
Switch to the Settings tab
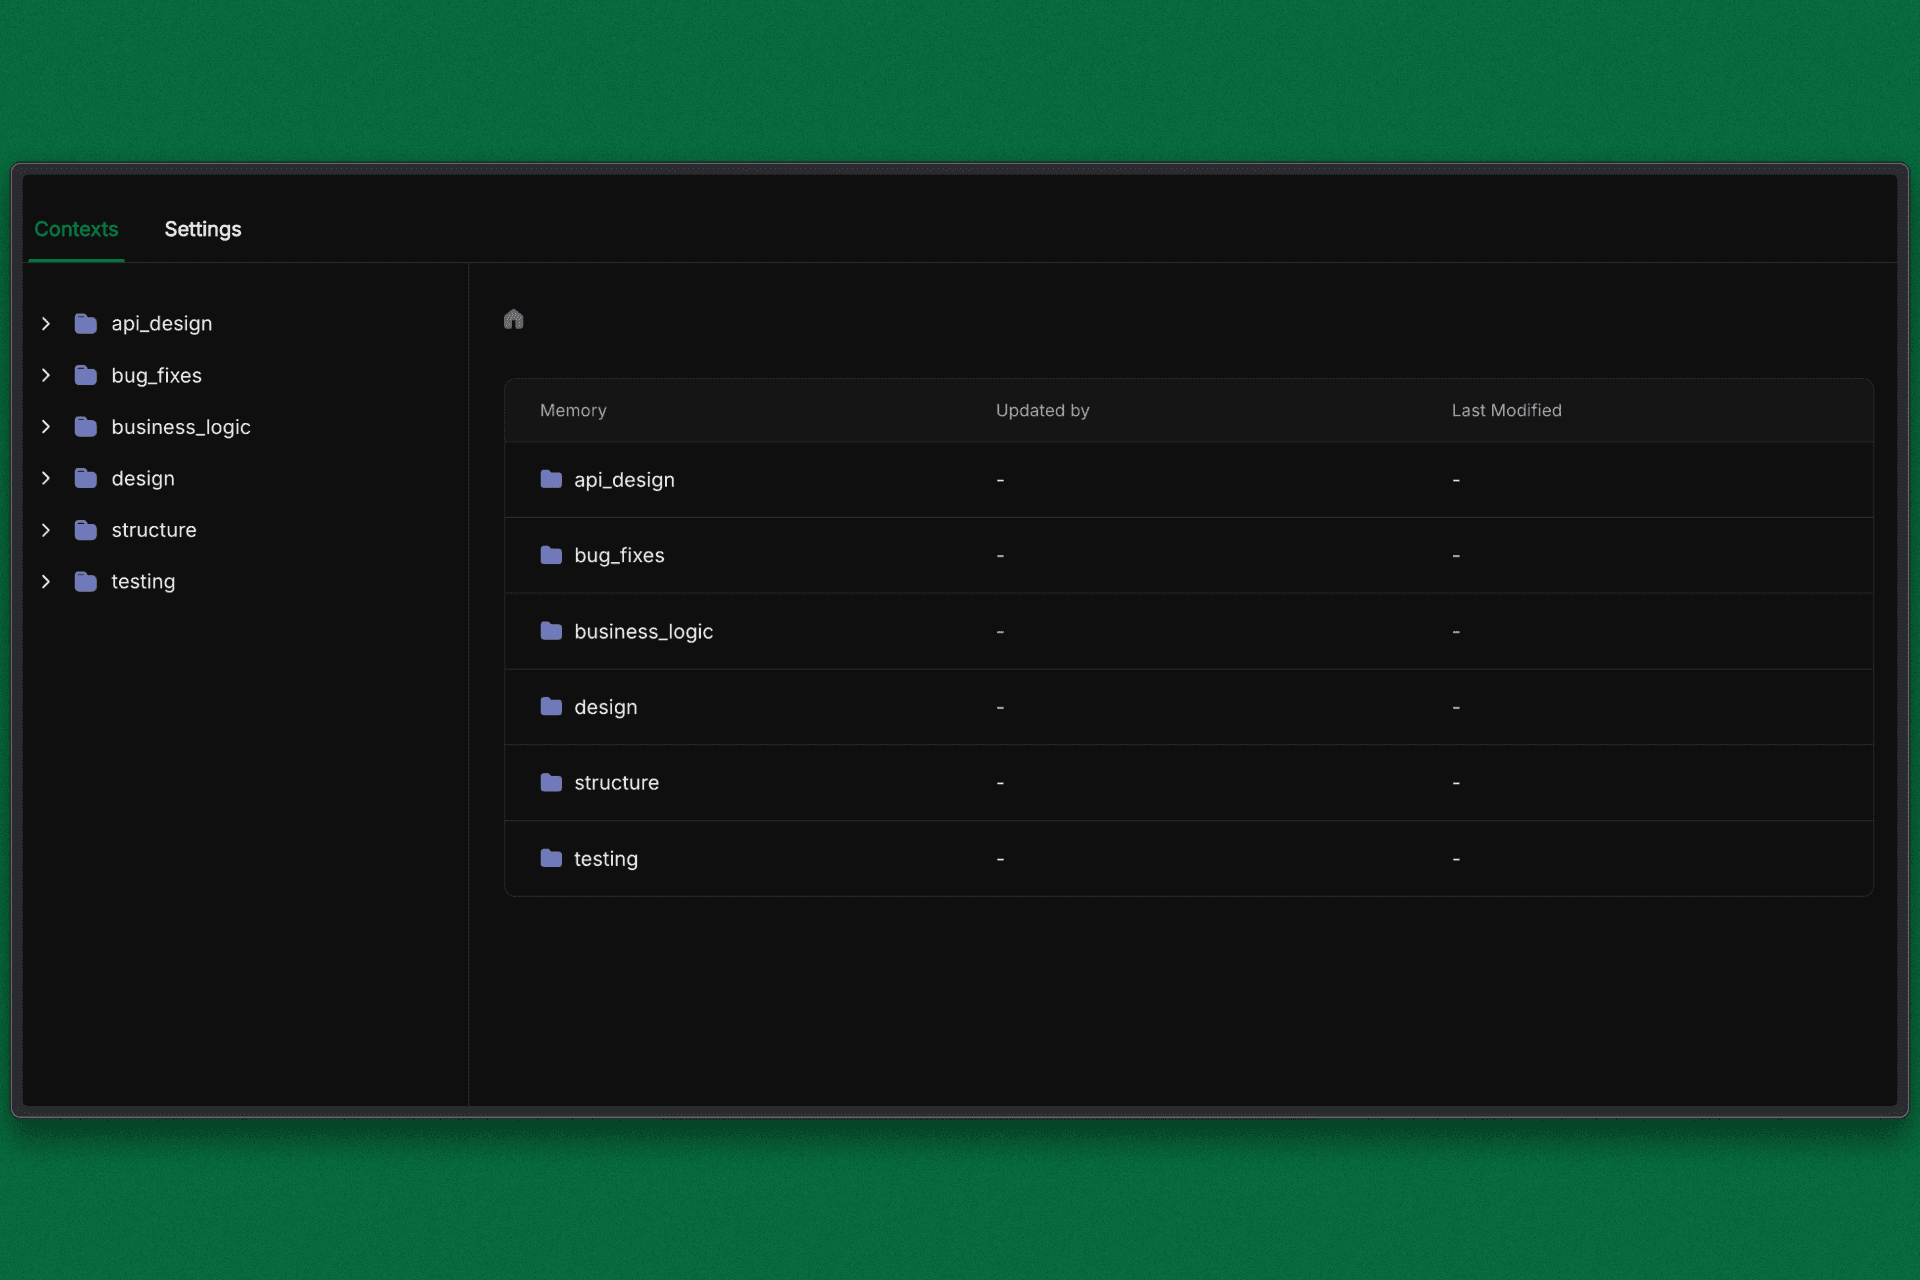point(202,229)
